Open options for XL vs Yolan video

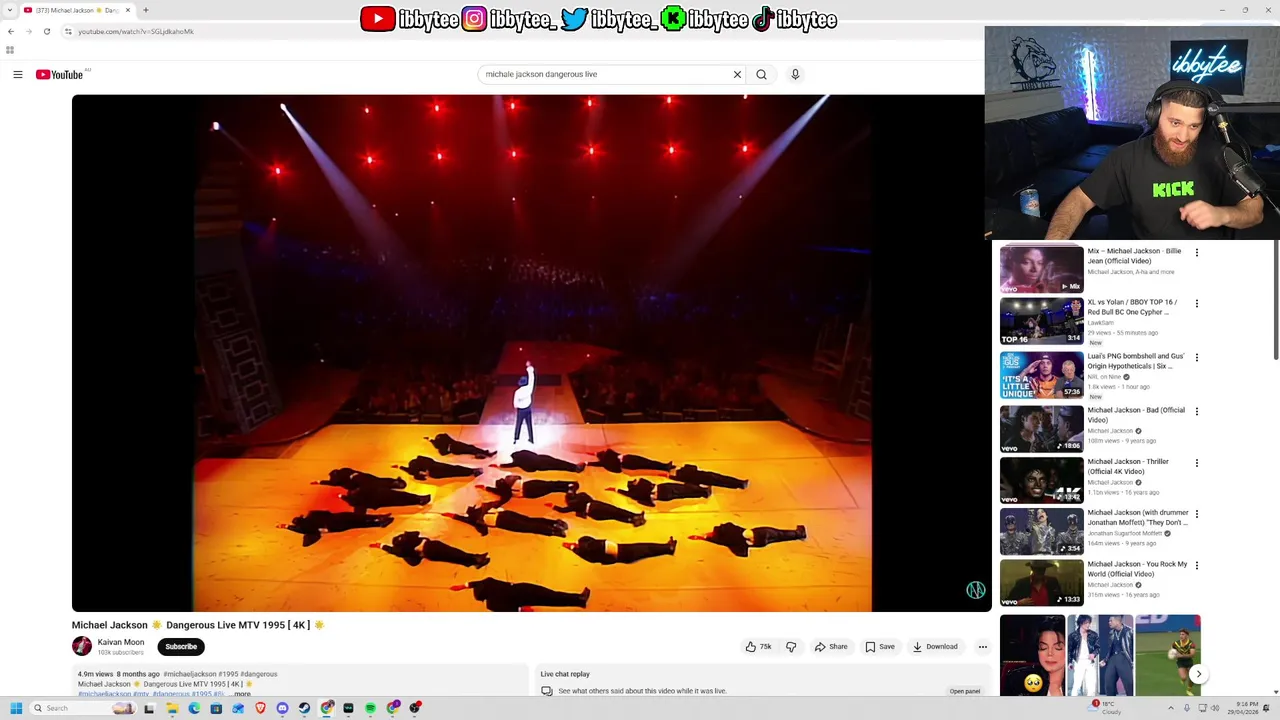coord(1197,303)
